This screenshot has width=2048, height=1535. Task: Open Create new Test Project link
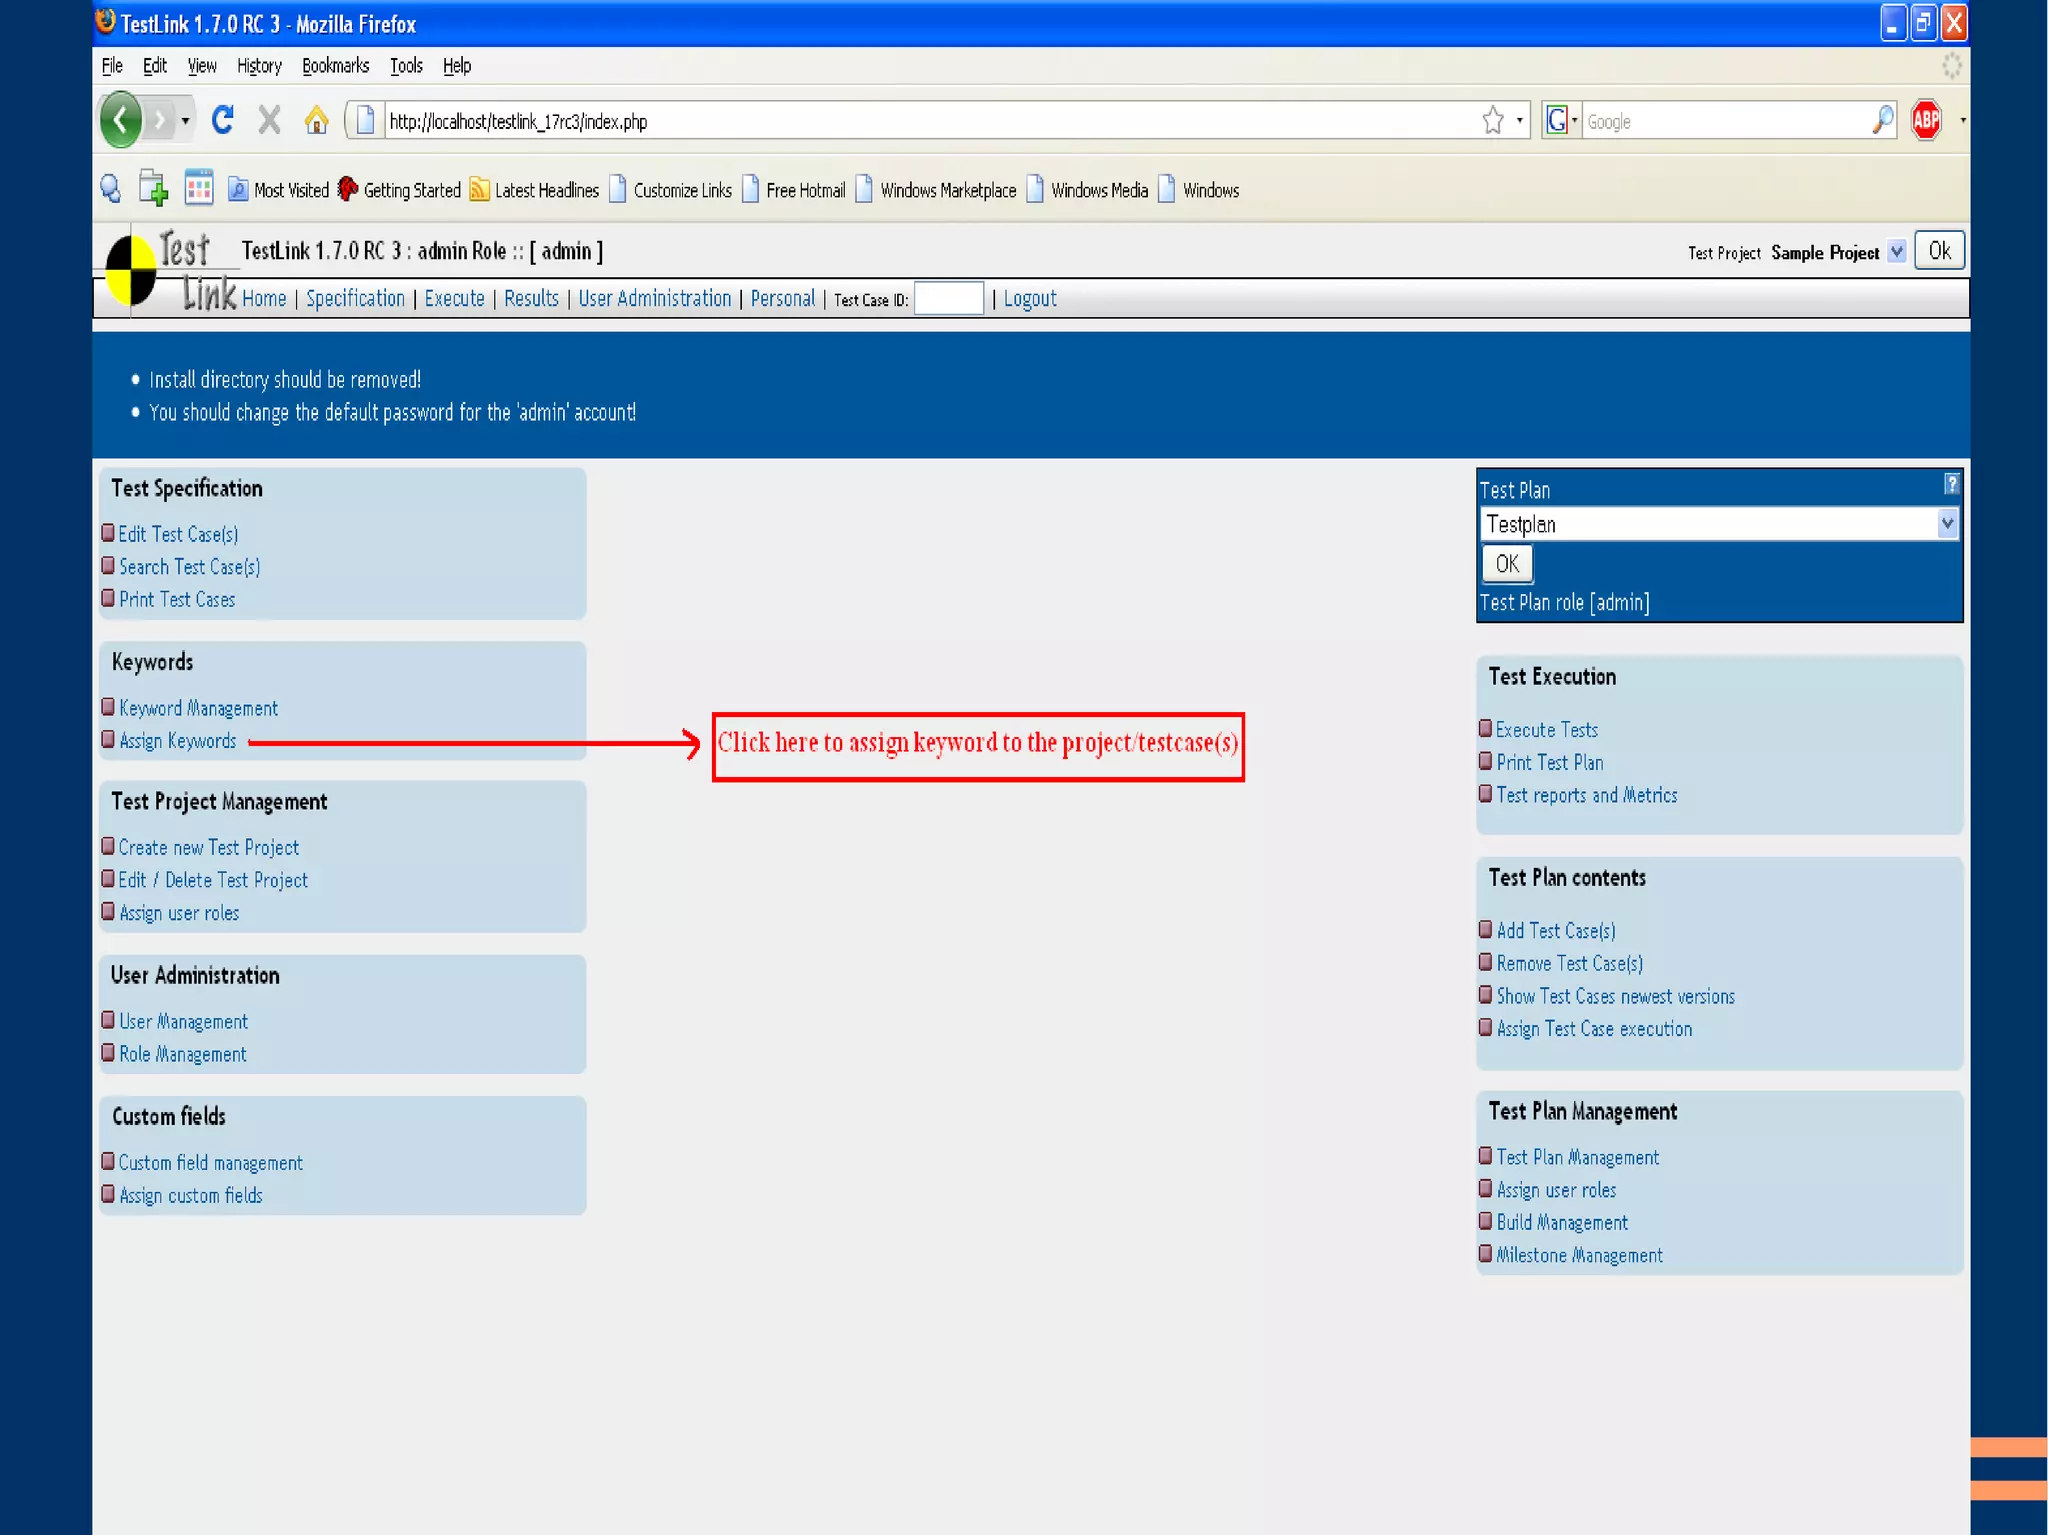click(x=209, y=848)
